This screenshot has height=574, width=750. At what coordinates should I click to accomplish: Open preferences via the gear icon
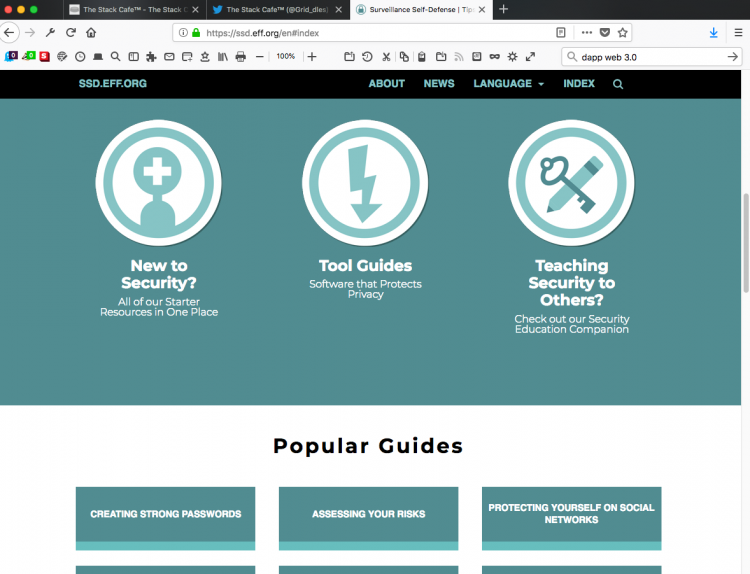point(512,56)
